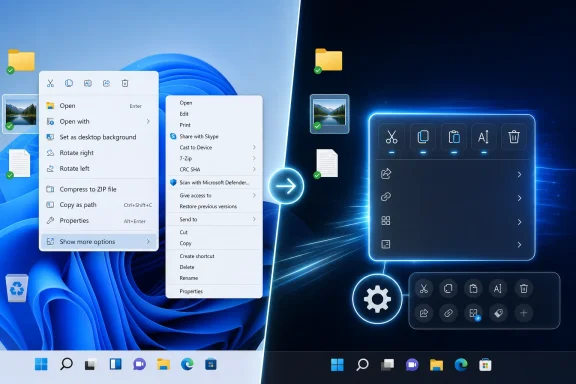Open the large gear settings icon
This screenshot has width=576, height=384.
pos(377,299)
